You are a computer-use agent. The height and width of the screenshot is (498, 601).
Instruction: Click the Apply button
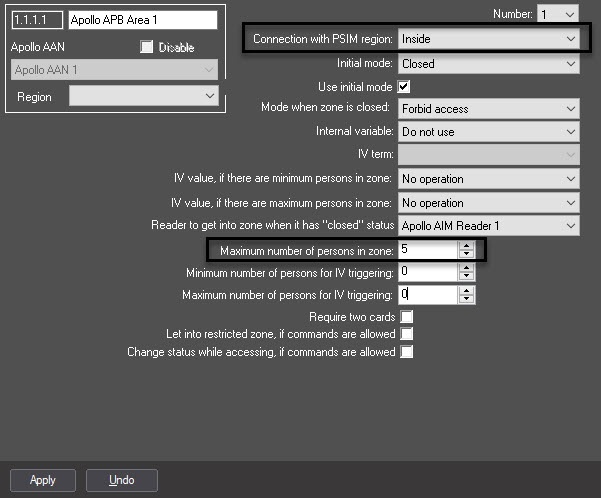click(x=43, y=480)
